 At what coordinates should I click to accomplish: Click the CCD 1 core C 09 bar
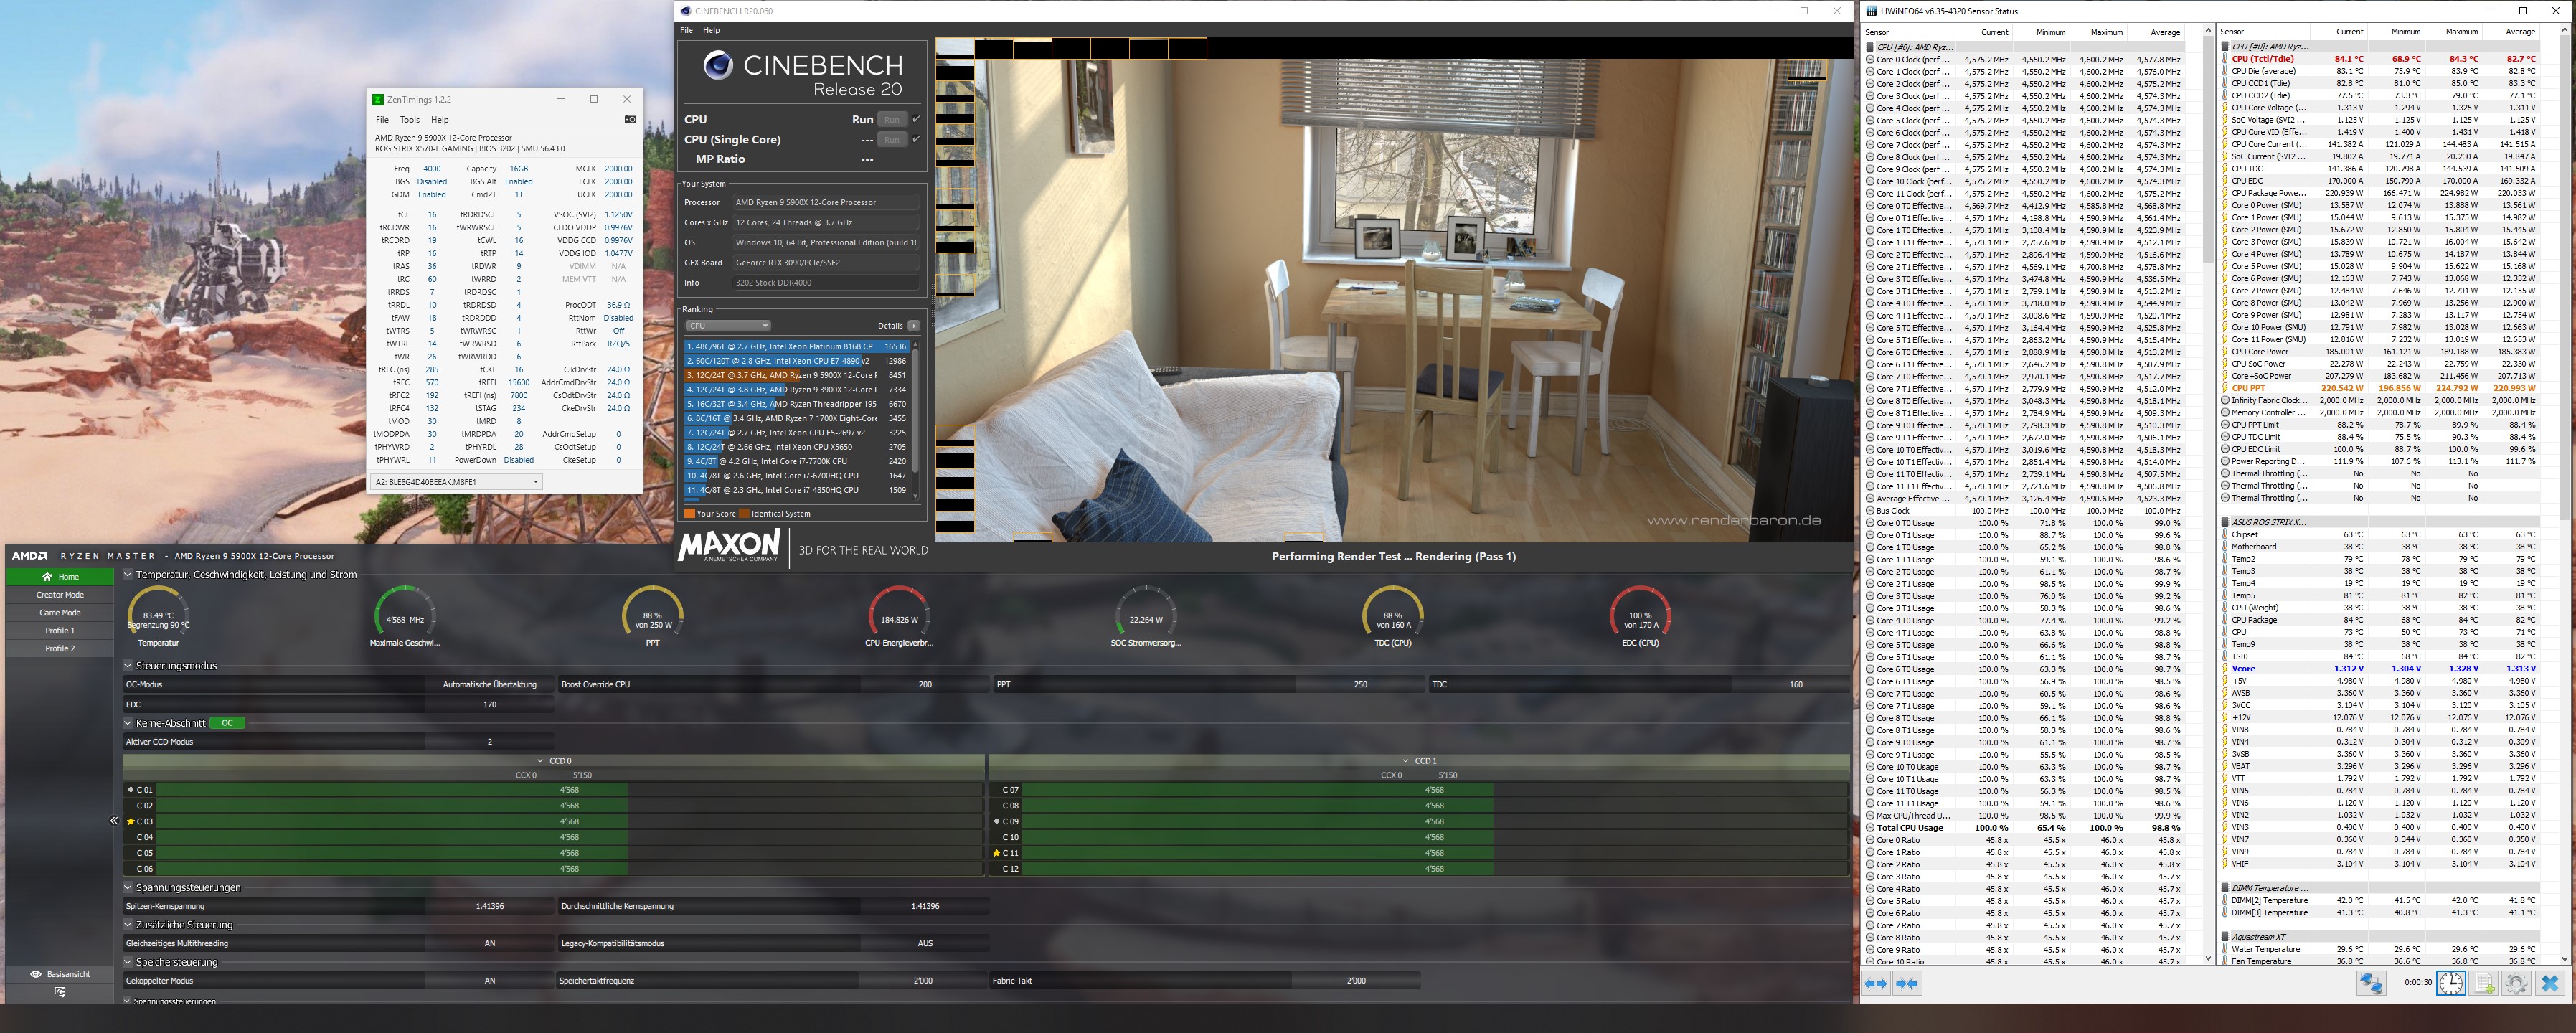click(1257, 821)
